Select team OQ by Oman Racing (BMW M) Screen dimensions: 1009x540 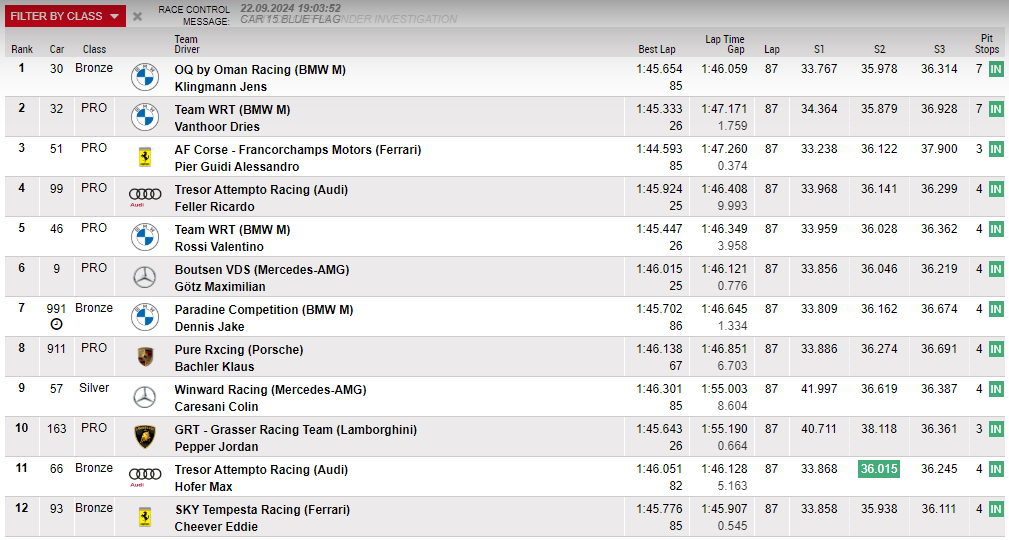tap(260, 70)
